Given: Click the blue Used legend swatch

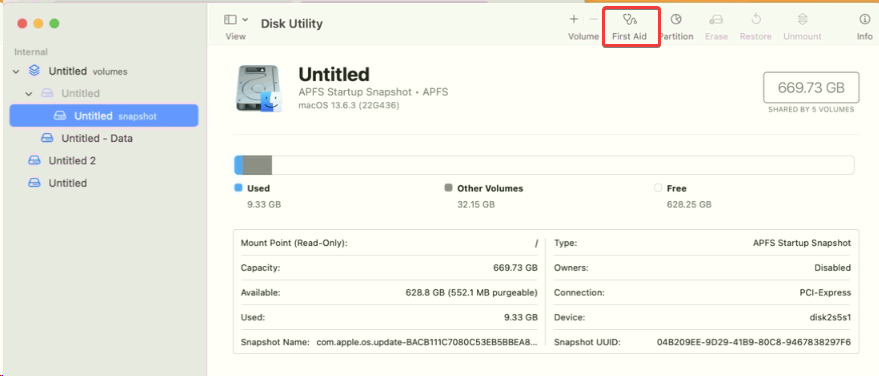Looking at the screenshot, I should [238, 188].
